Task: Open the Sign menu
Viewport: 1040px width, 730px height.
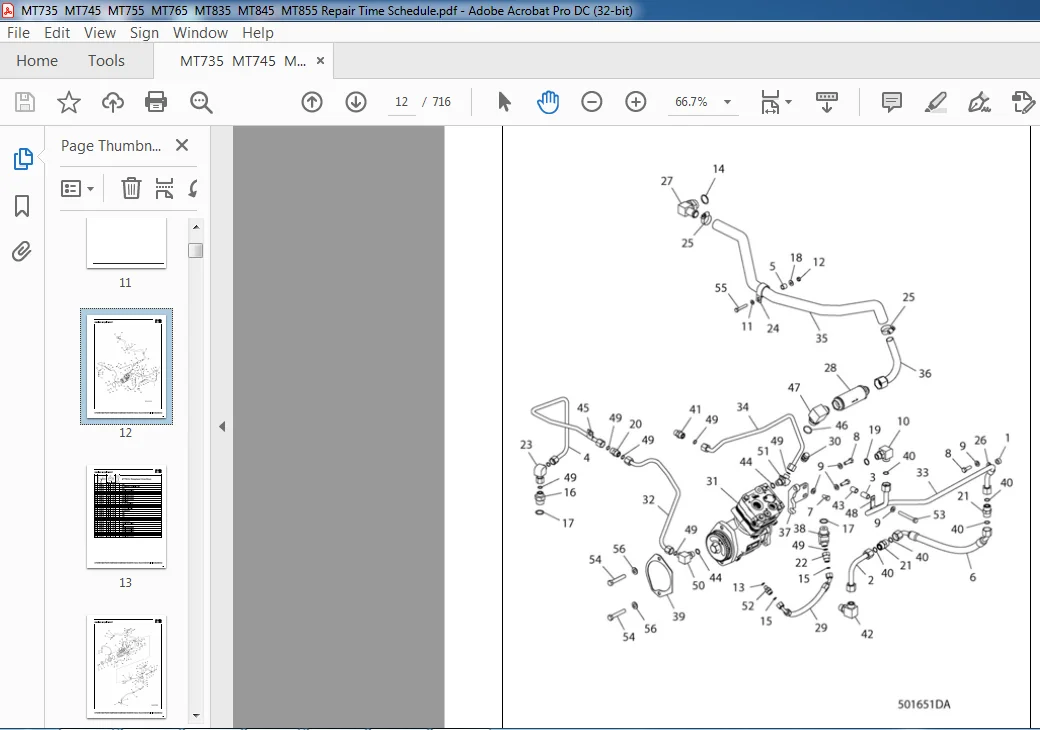Action: pos(144,32)
